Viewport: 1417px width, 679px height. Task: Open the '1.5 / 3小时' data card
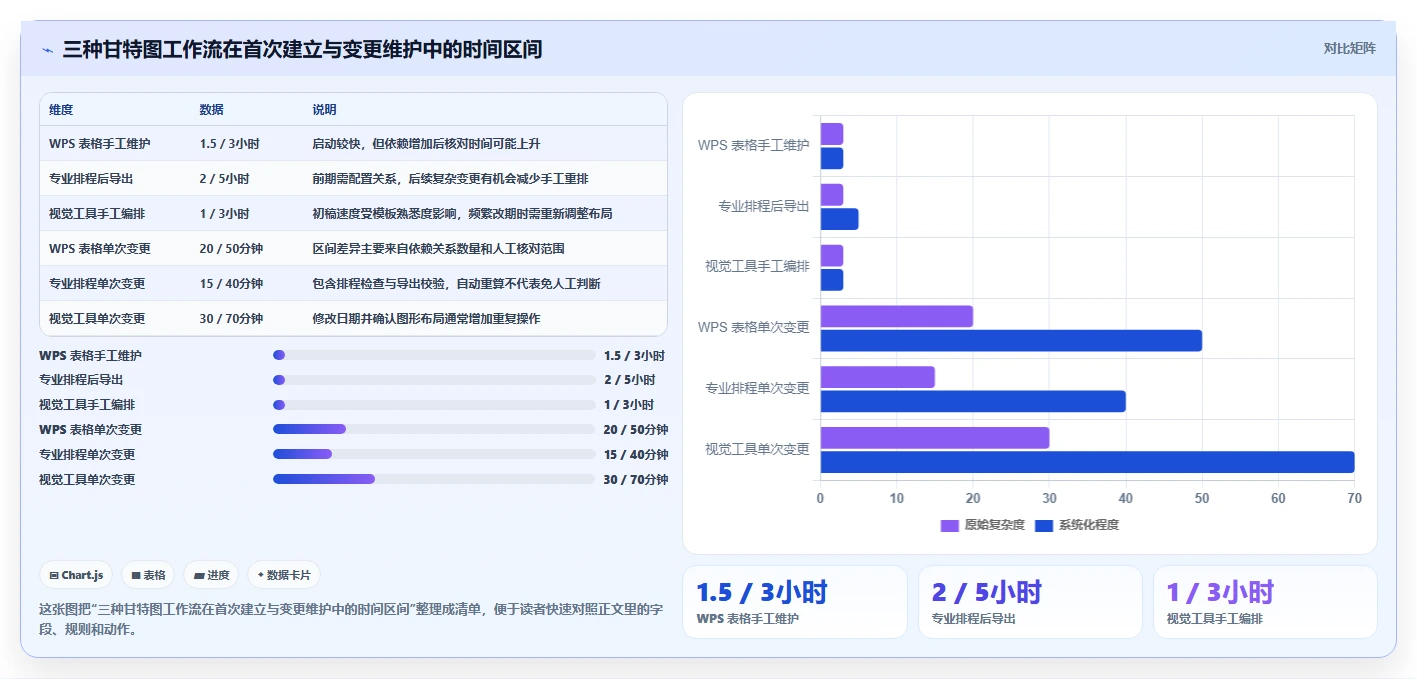tap(795, 602)
